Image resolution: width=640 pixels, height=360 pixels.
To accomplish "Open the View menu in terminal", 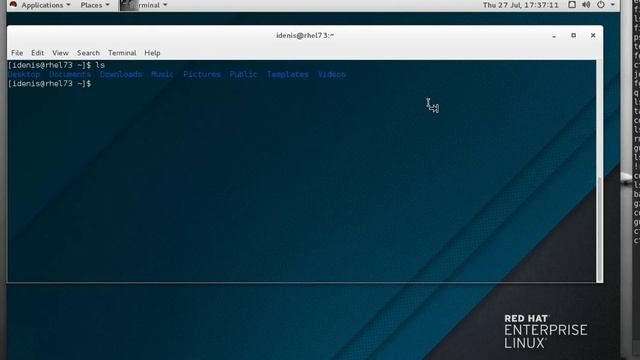I will click(60, 53).
